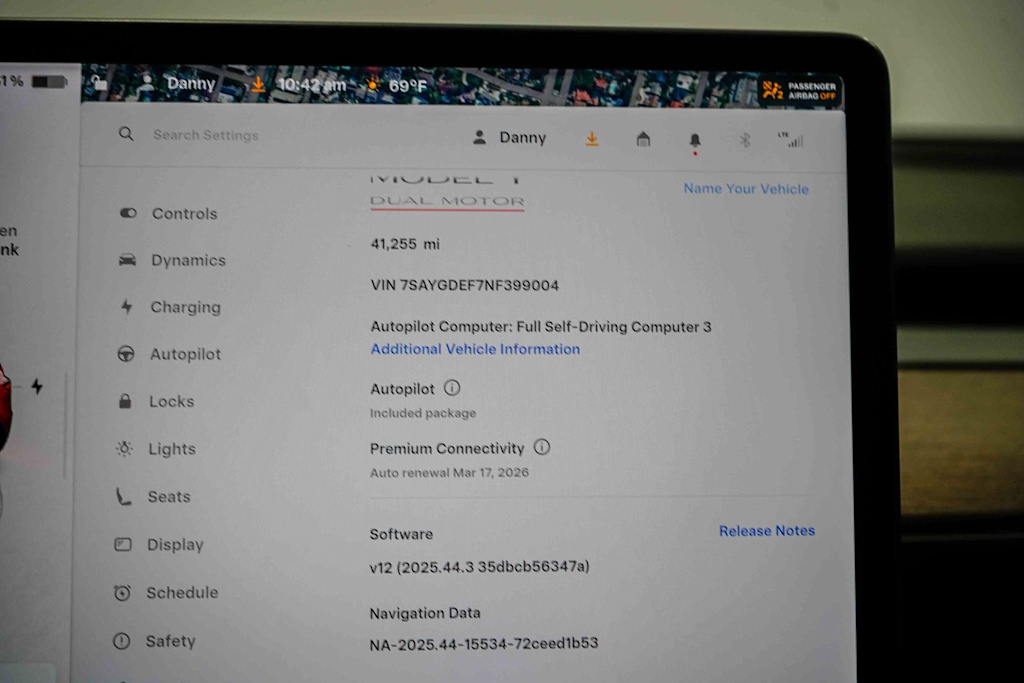Open HomeLink via the garage icon
This screenshot has width=1024, height=683.
pos(643,140)
